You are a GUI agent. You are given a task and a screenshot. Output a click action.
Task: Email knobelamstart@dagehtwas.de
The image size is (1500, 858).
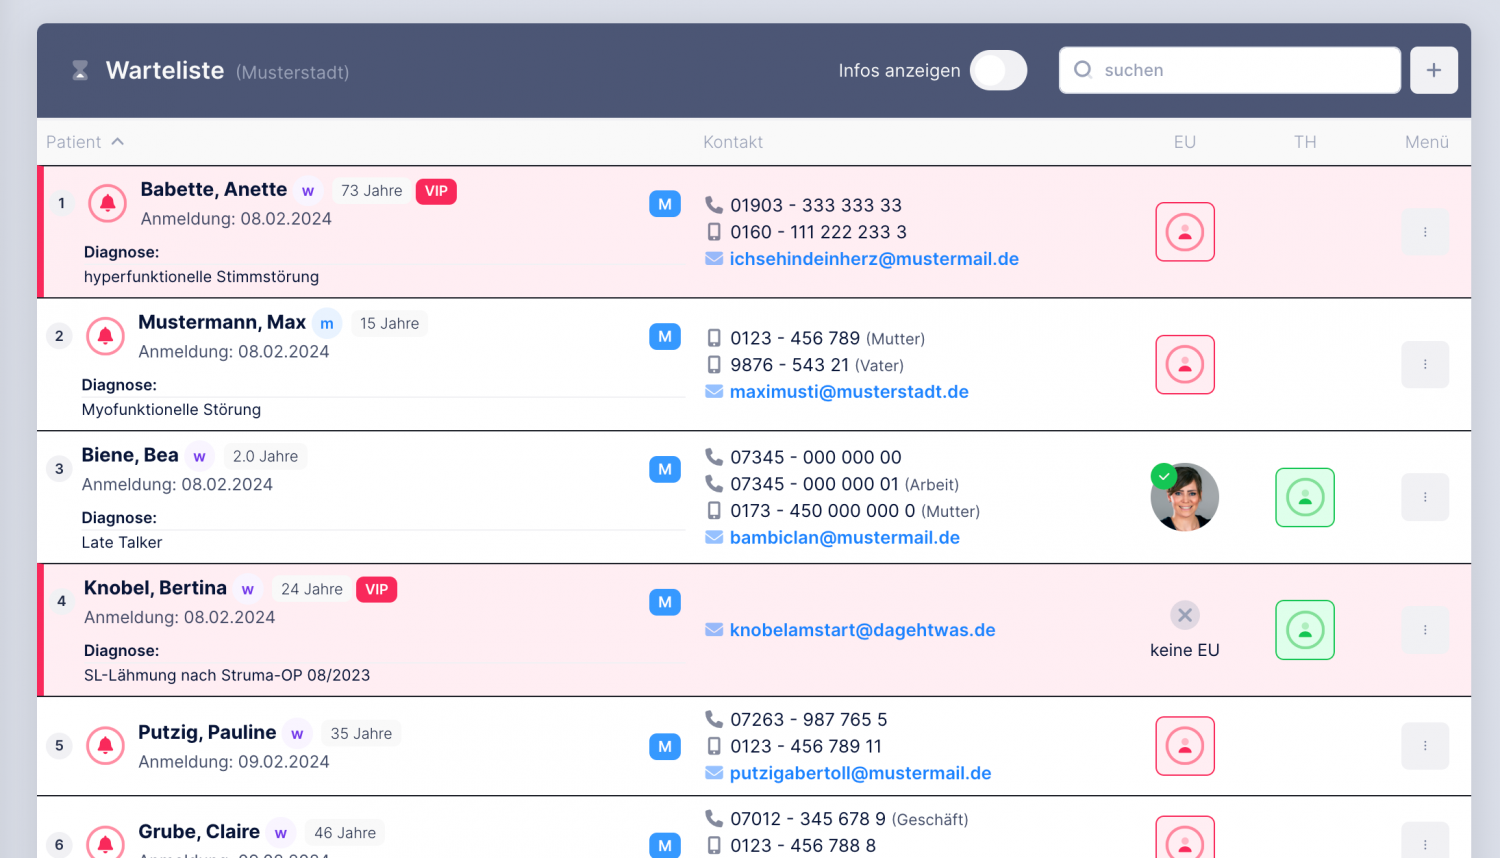862,630
